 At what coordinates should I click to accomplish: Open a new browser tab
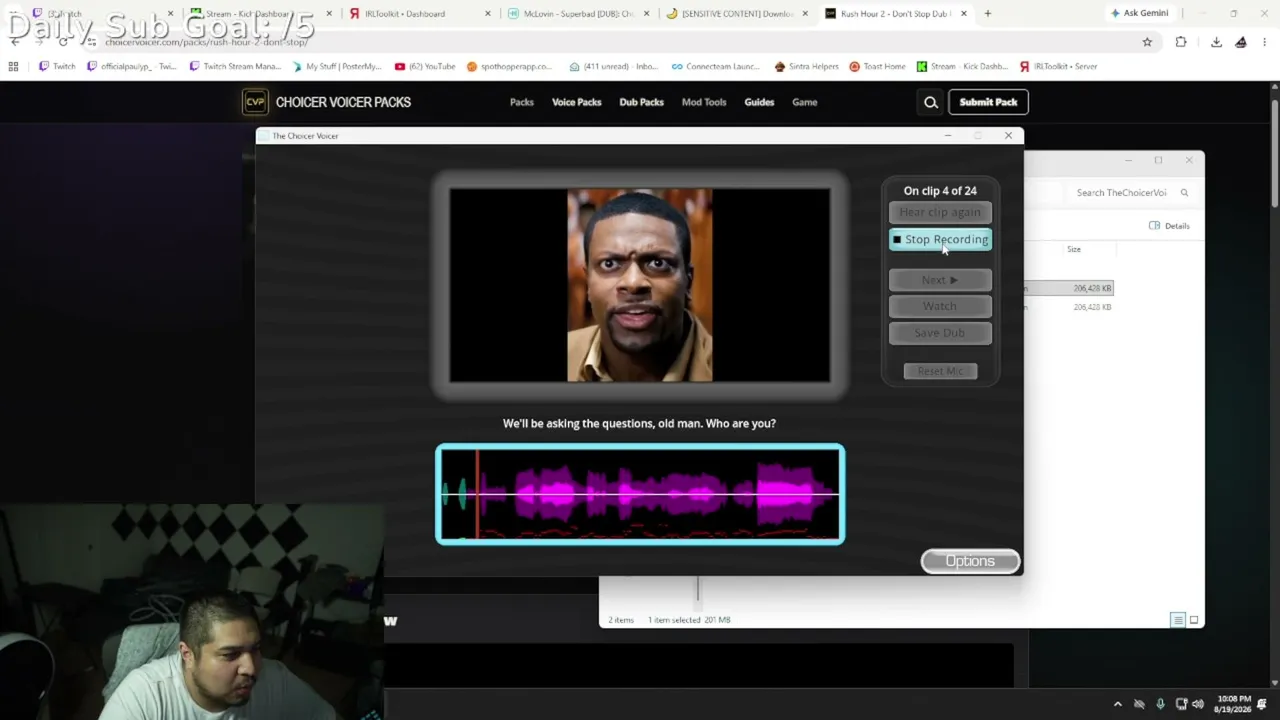[x=988, y=14]
